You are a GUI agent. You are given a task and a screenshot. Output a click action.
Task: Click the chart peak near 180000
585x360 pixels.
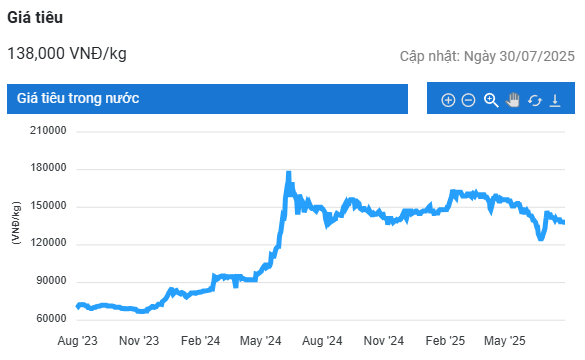288,173
